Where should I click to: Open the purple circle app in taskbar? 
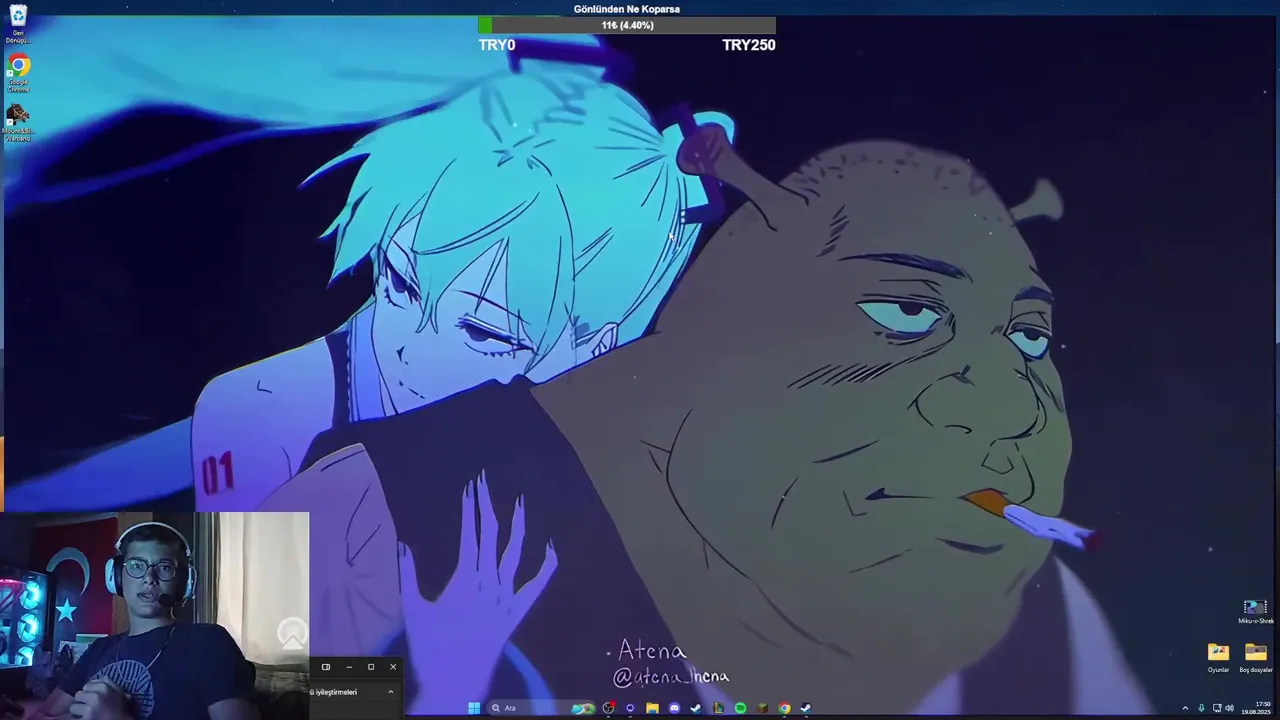[x=630, y=708]
